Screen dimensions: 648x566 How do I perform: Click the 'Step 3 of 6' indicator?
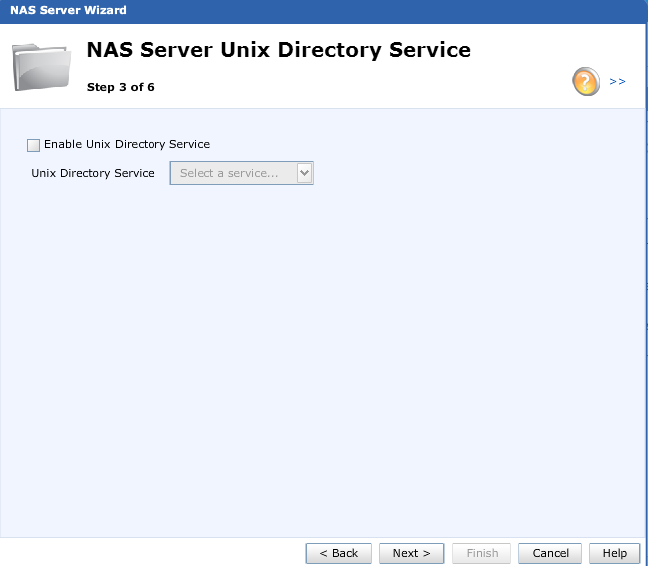[x=121, y=87]
